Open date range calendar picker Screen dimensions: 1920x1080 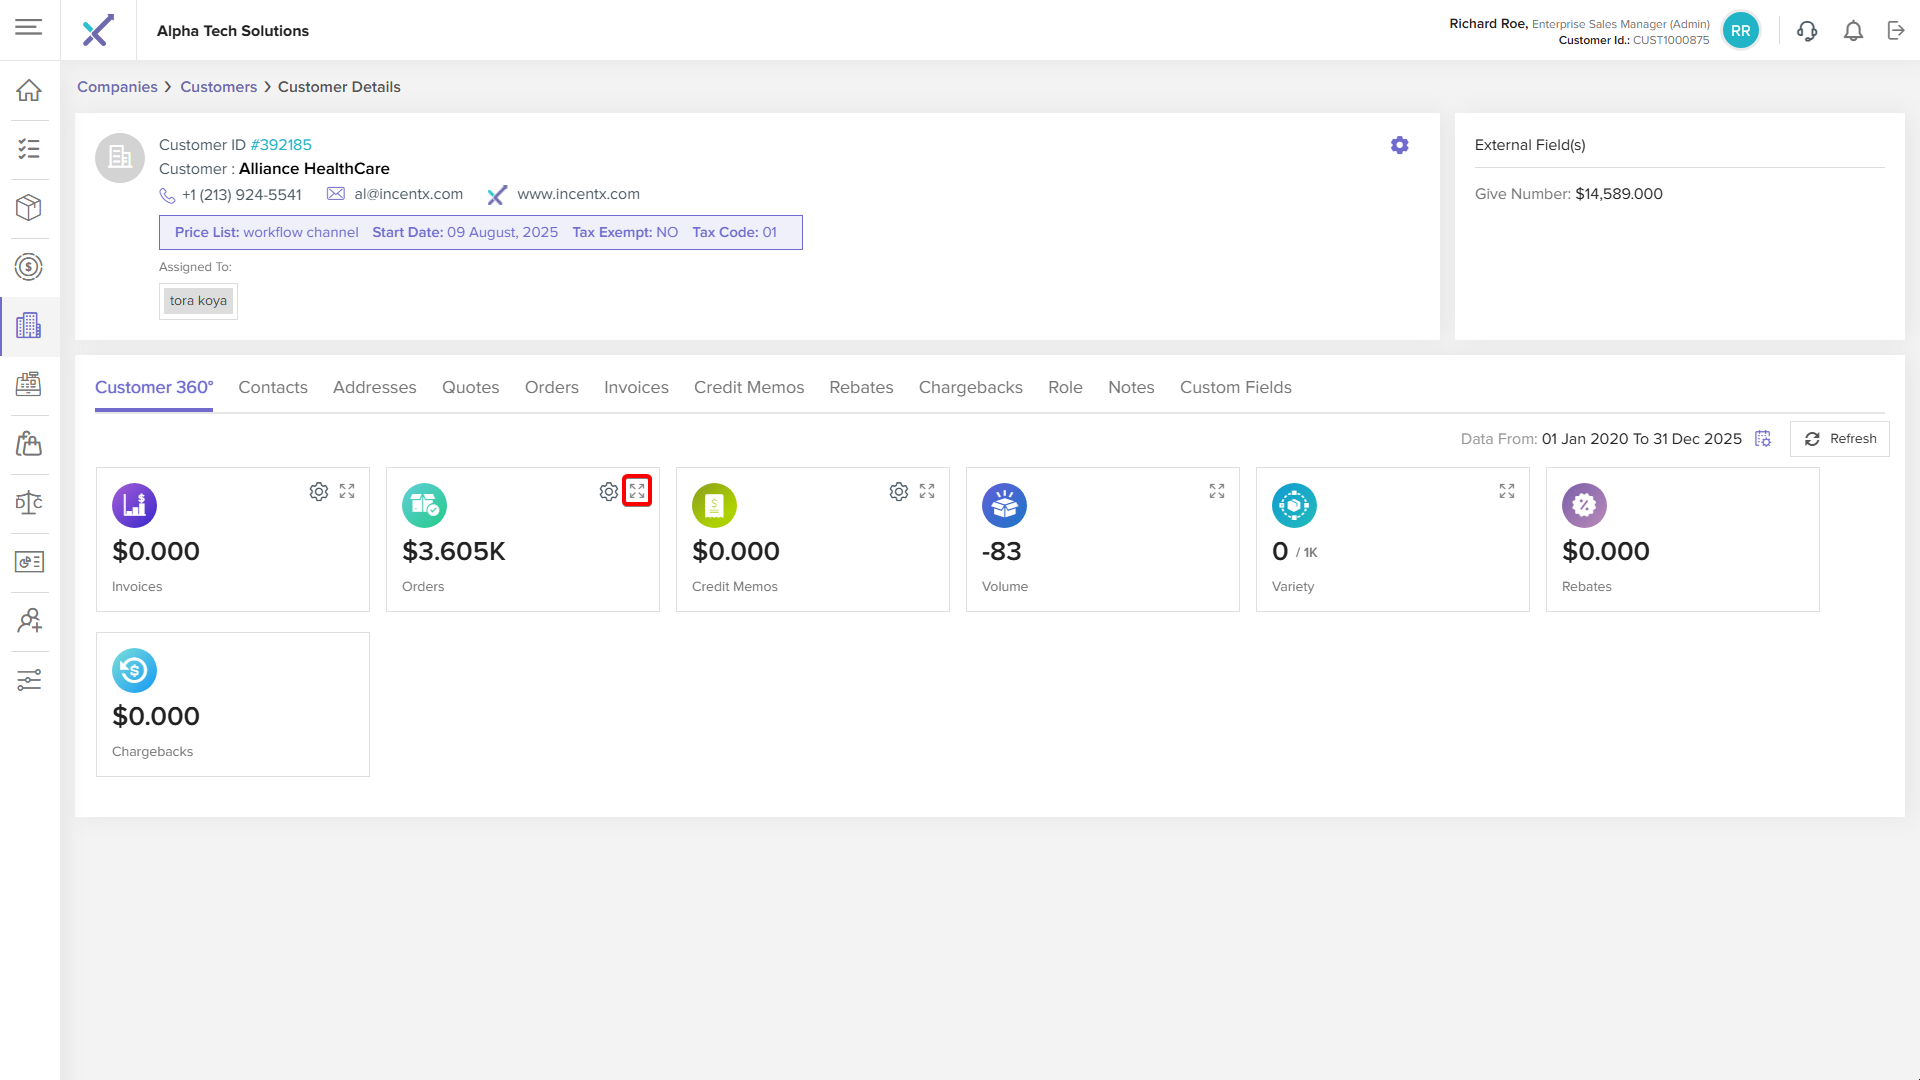(x=1763, y=439)
